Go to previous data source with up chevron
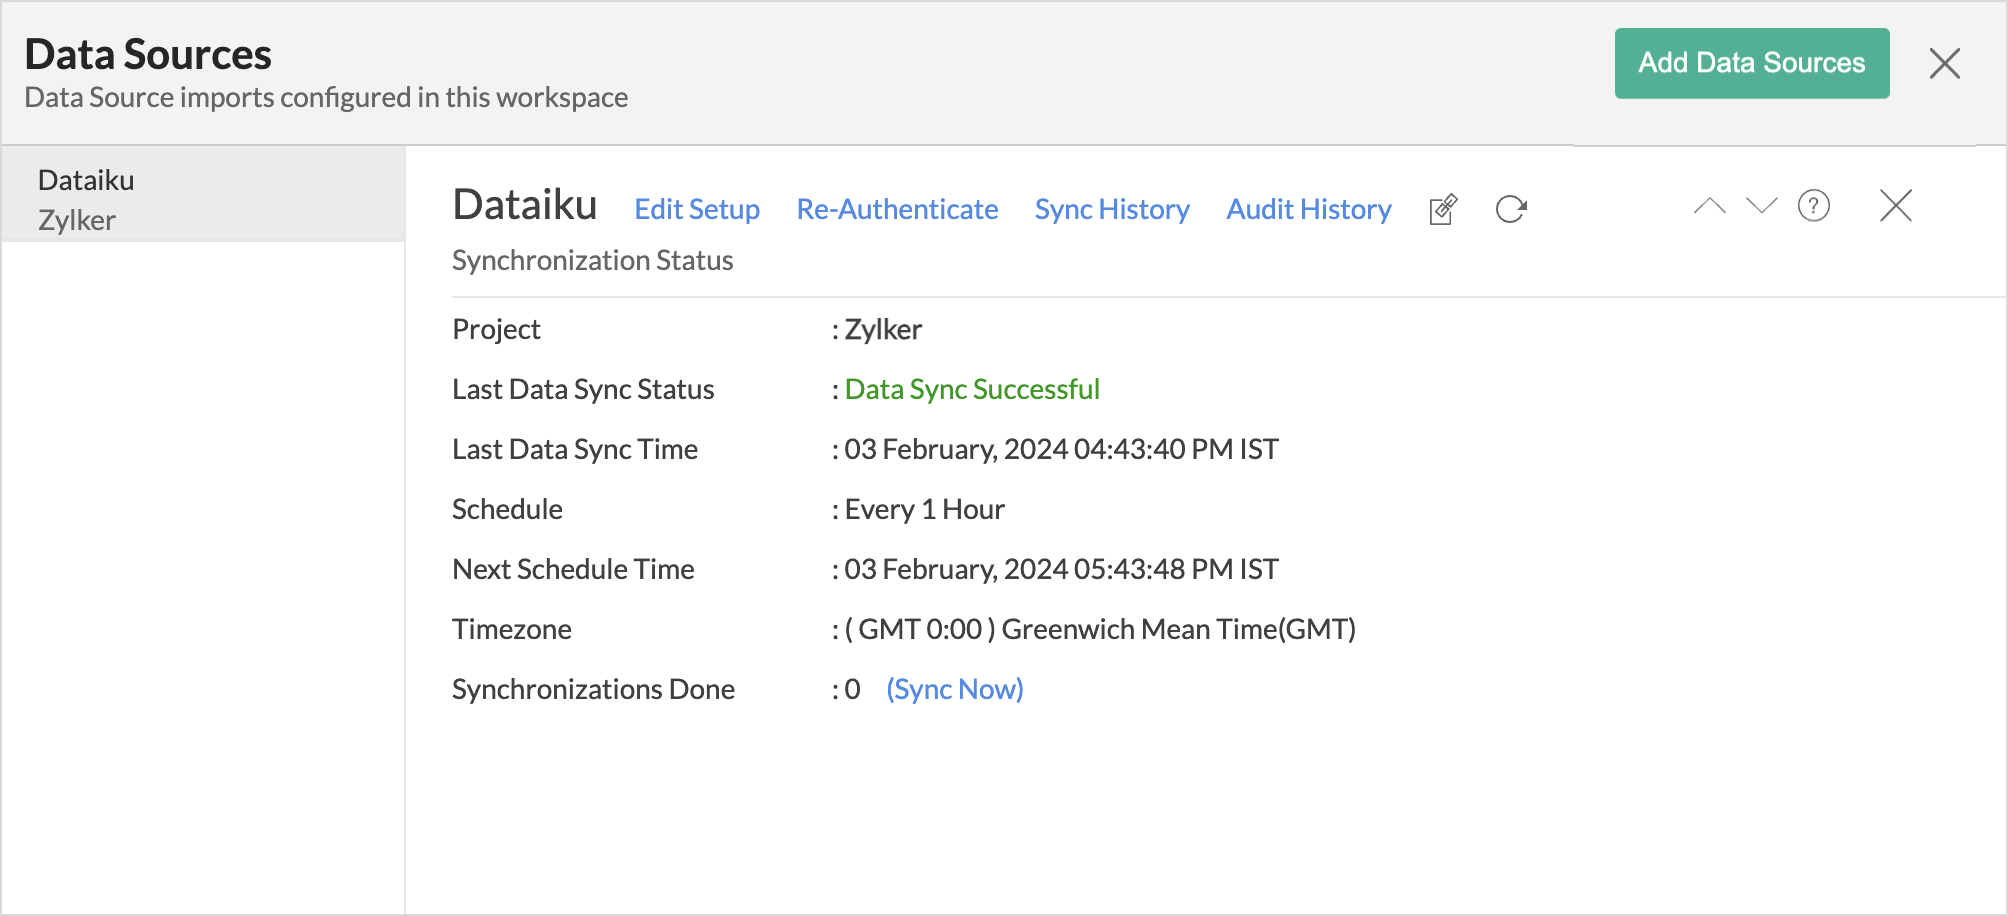The width and height of the screenshot is (2008, 916). point(1709,206)
